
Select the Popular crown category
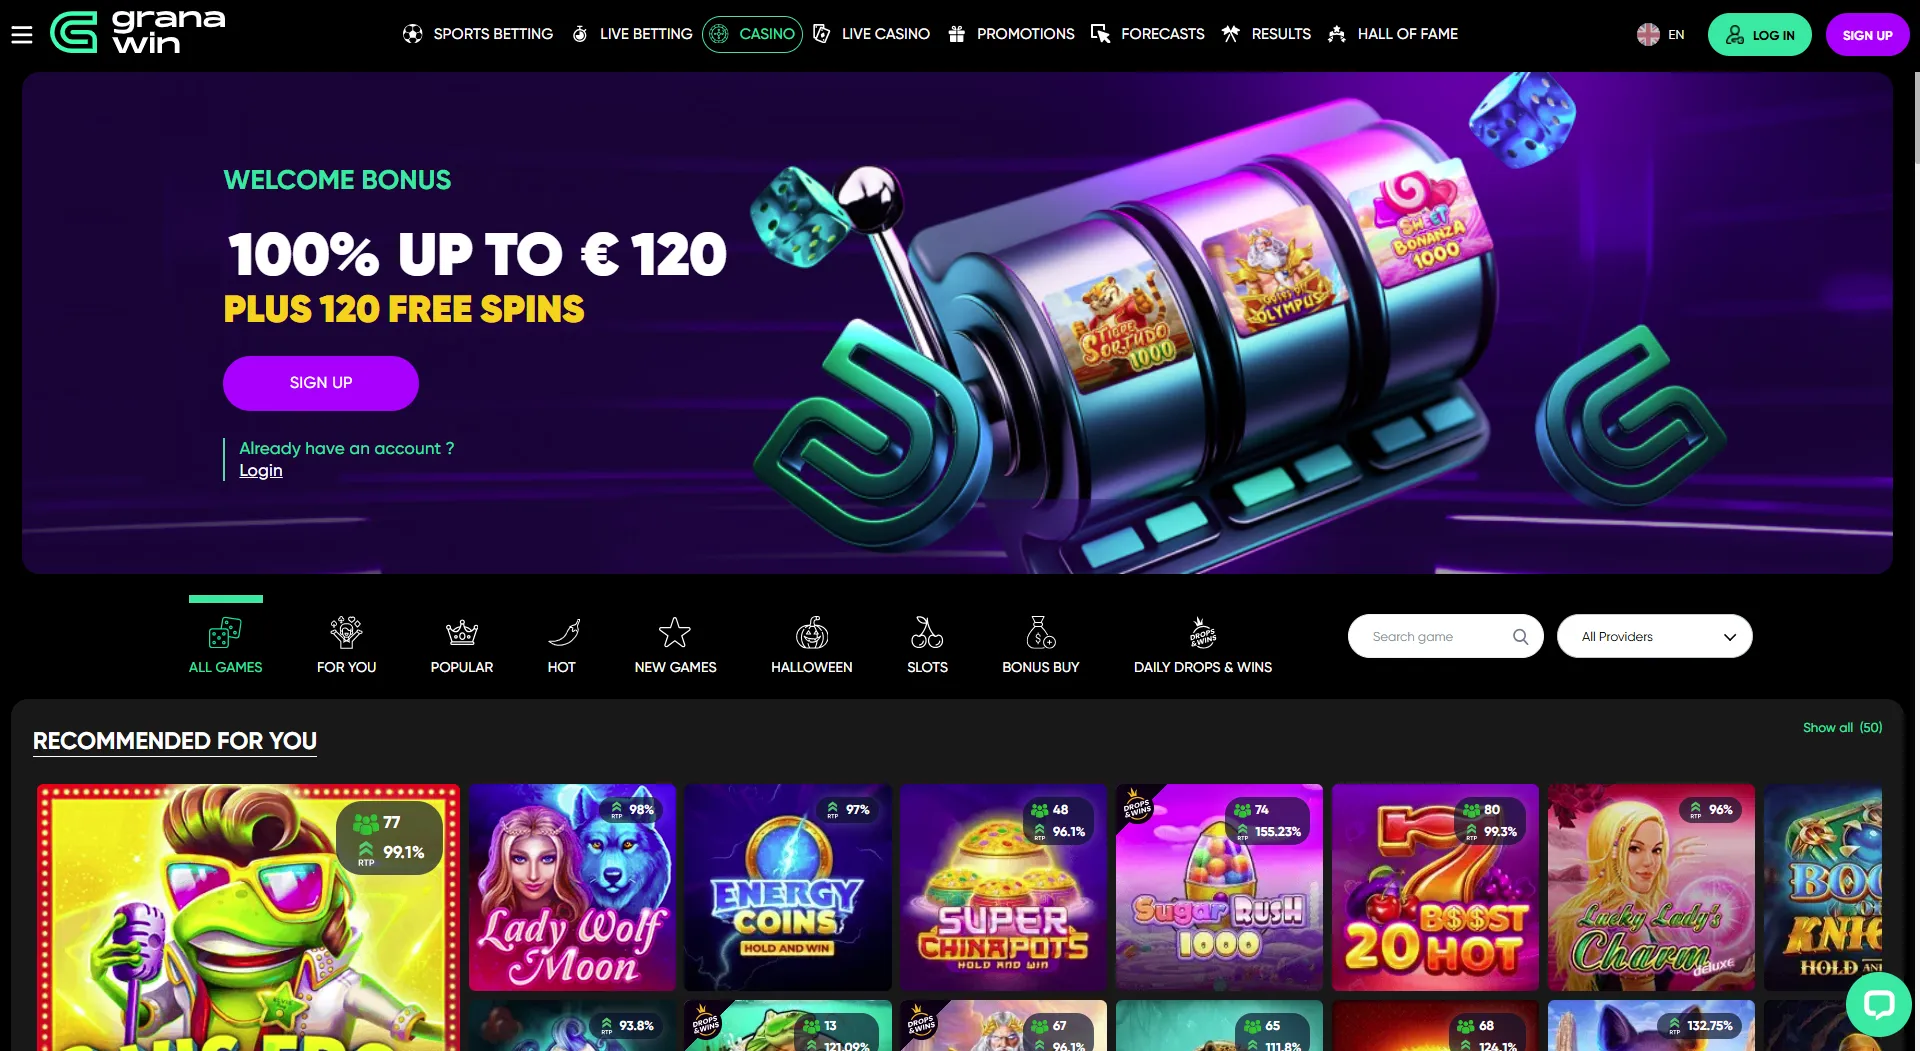[462, 633]
